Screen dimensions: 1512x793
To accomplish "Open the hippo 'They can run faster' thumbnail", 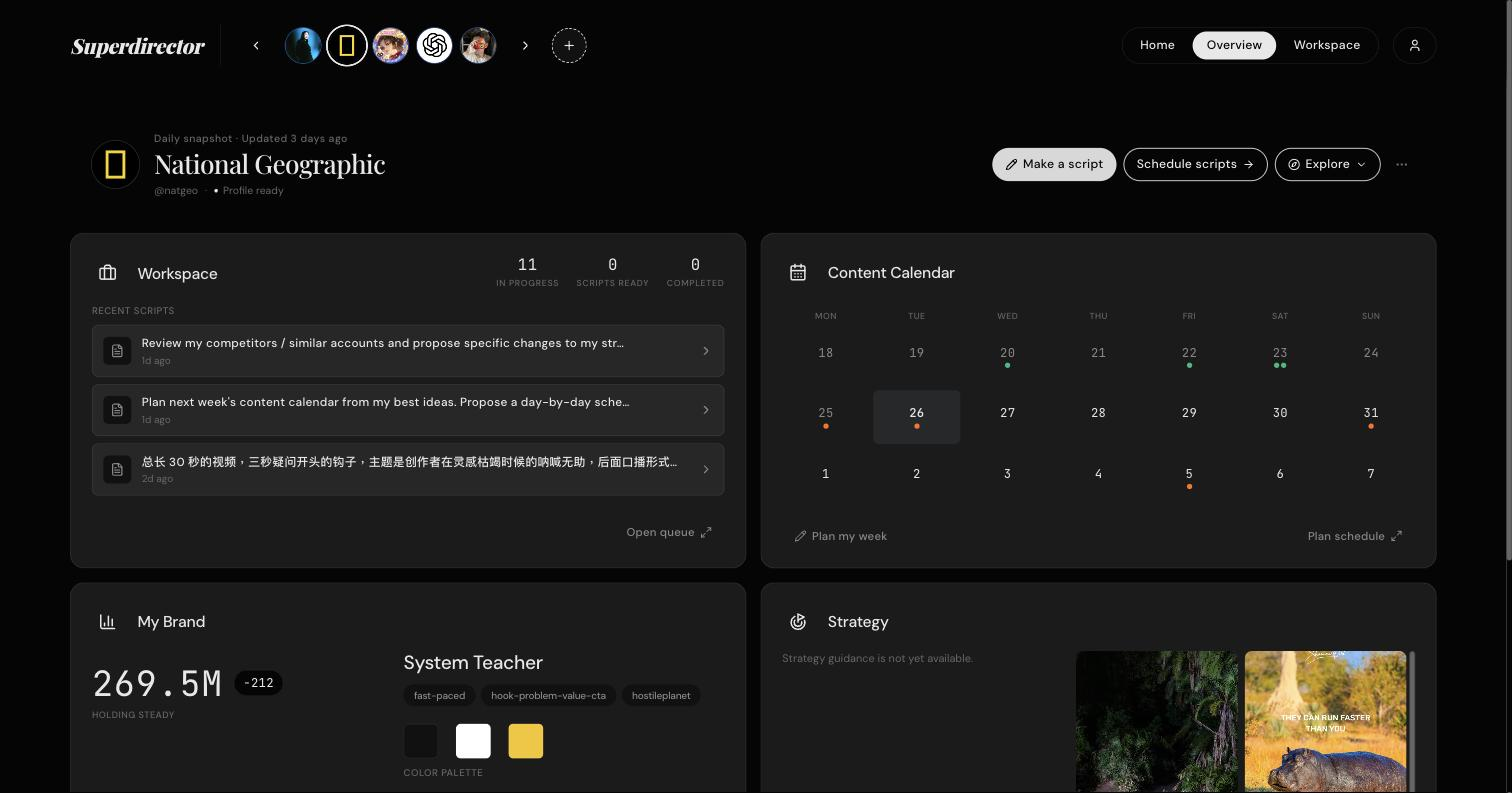I will [x=1325, y=722].
